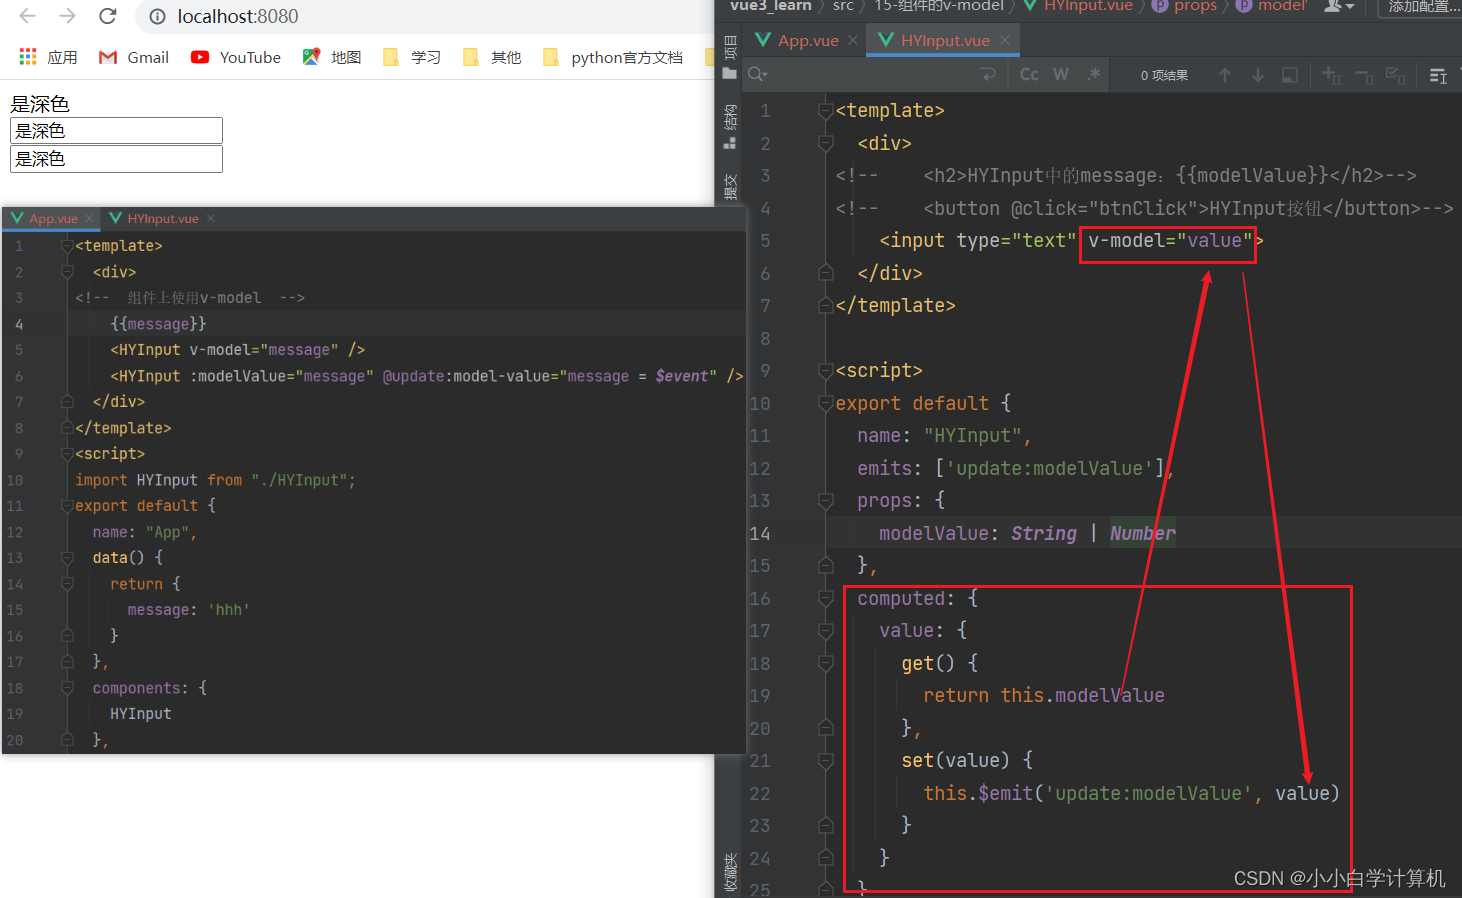This screenshot has height=898, width=1462.
Task: Close the HYInput.vue tab in left editor
Action: (x=211, y=218)
